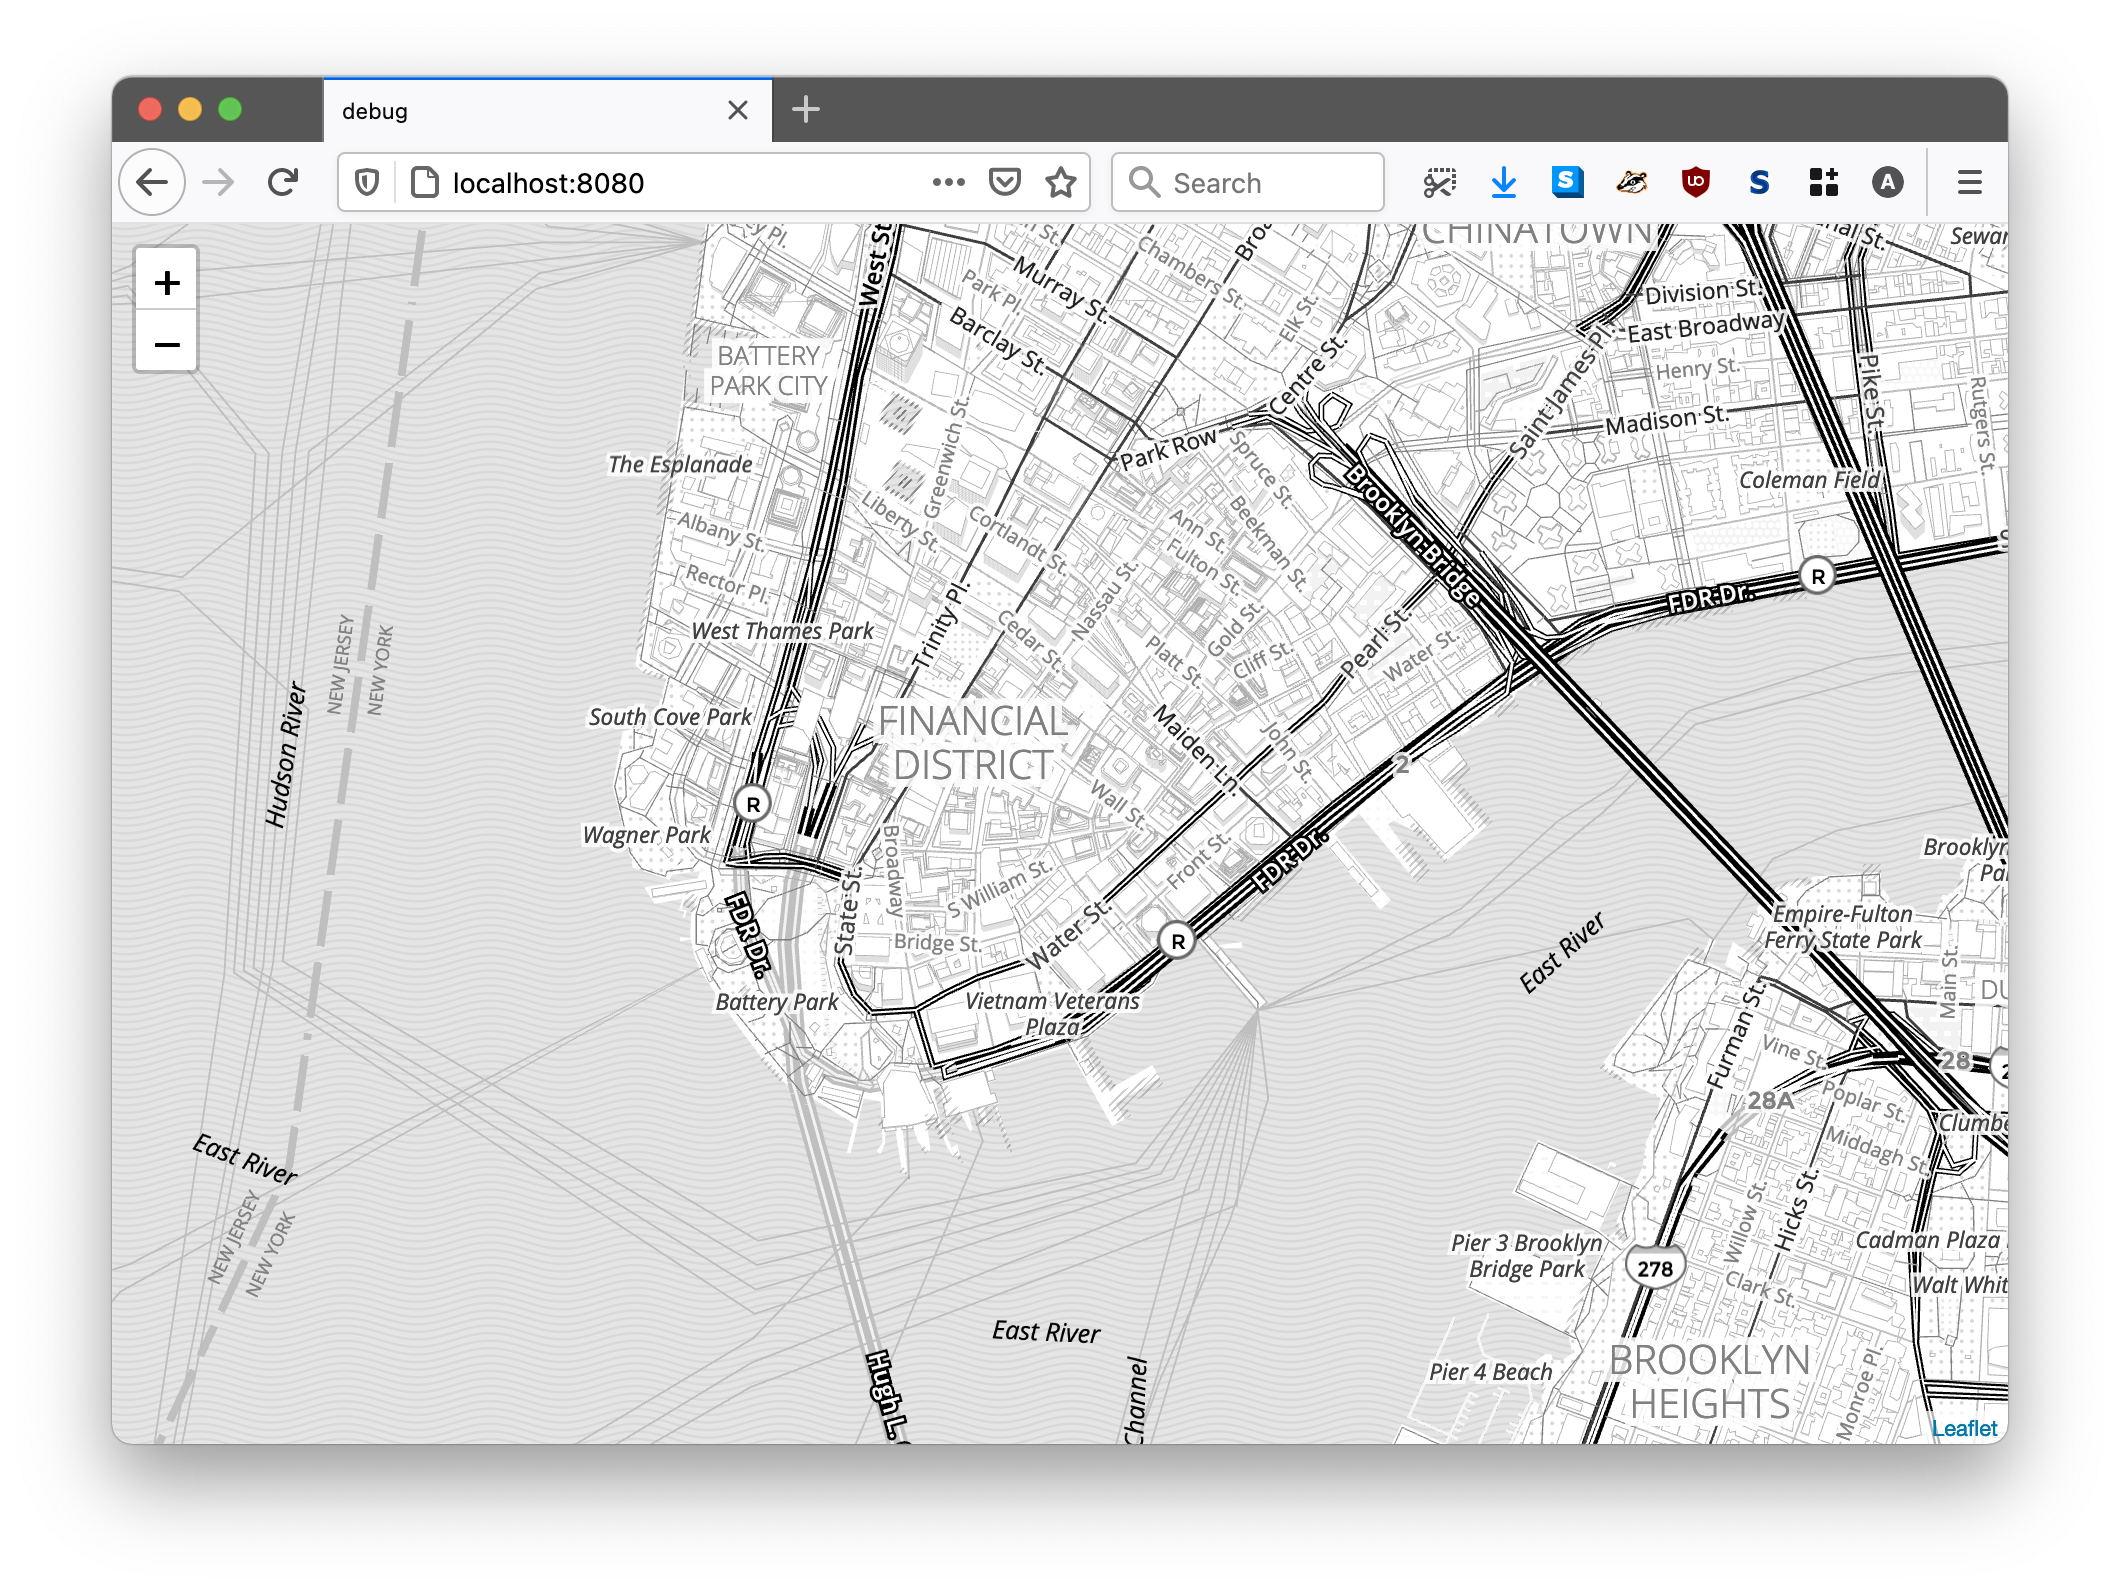
Task: Bookmark this page with the star icon
Action: [1060, 183]
